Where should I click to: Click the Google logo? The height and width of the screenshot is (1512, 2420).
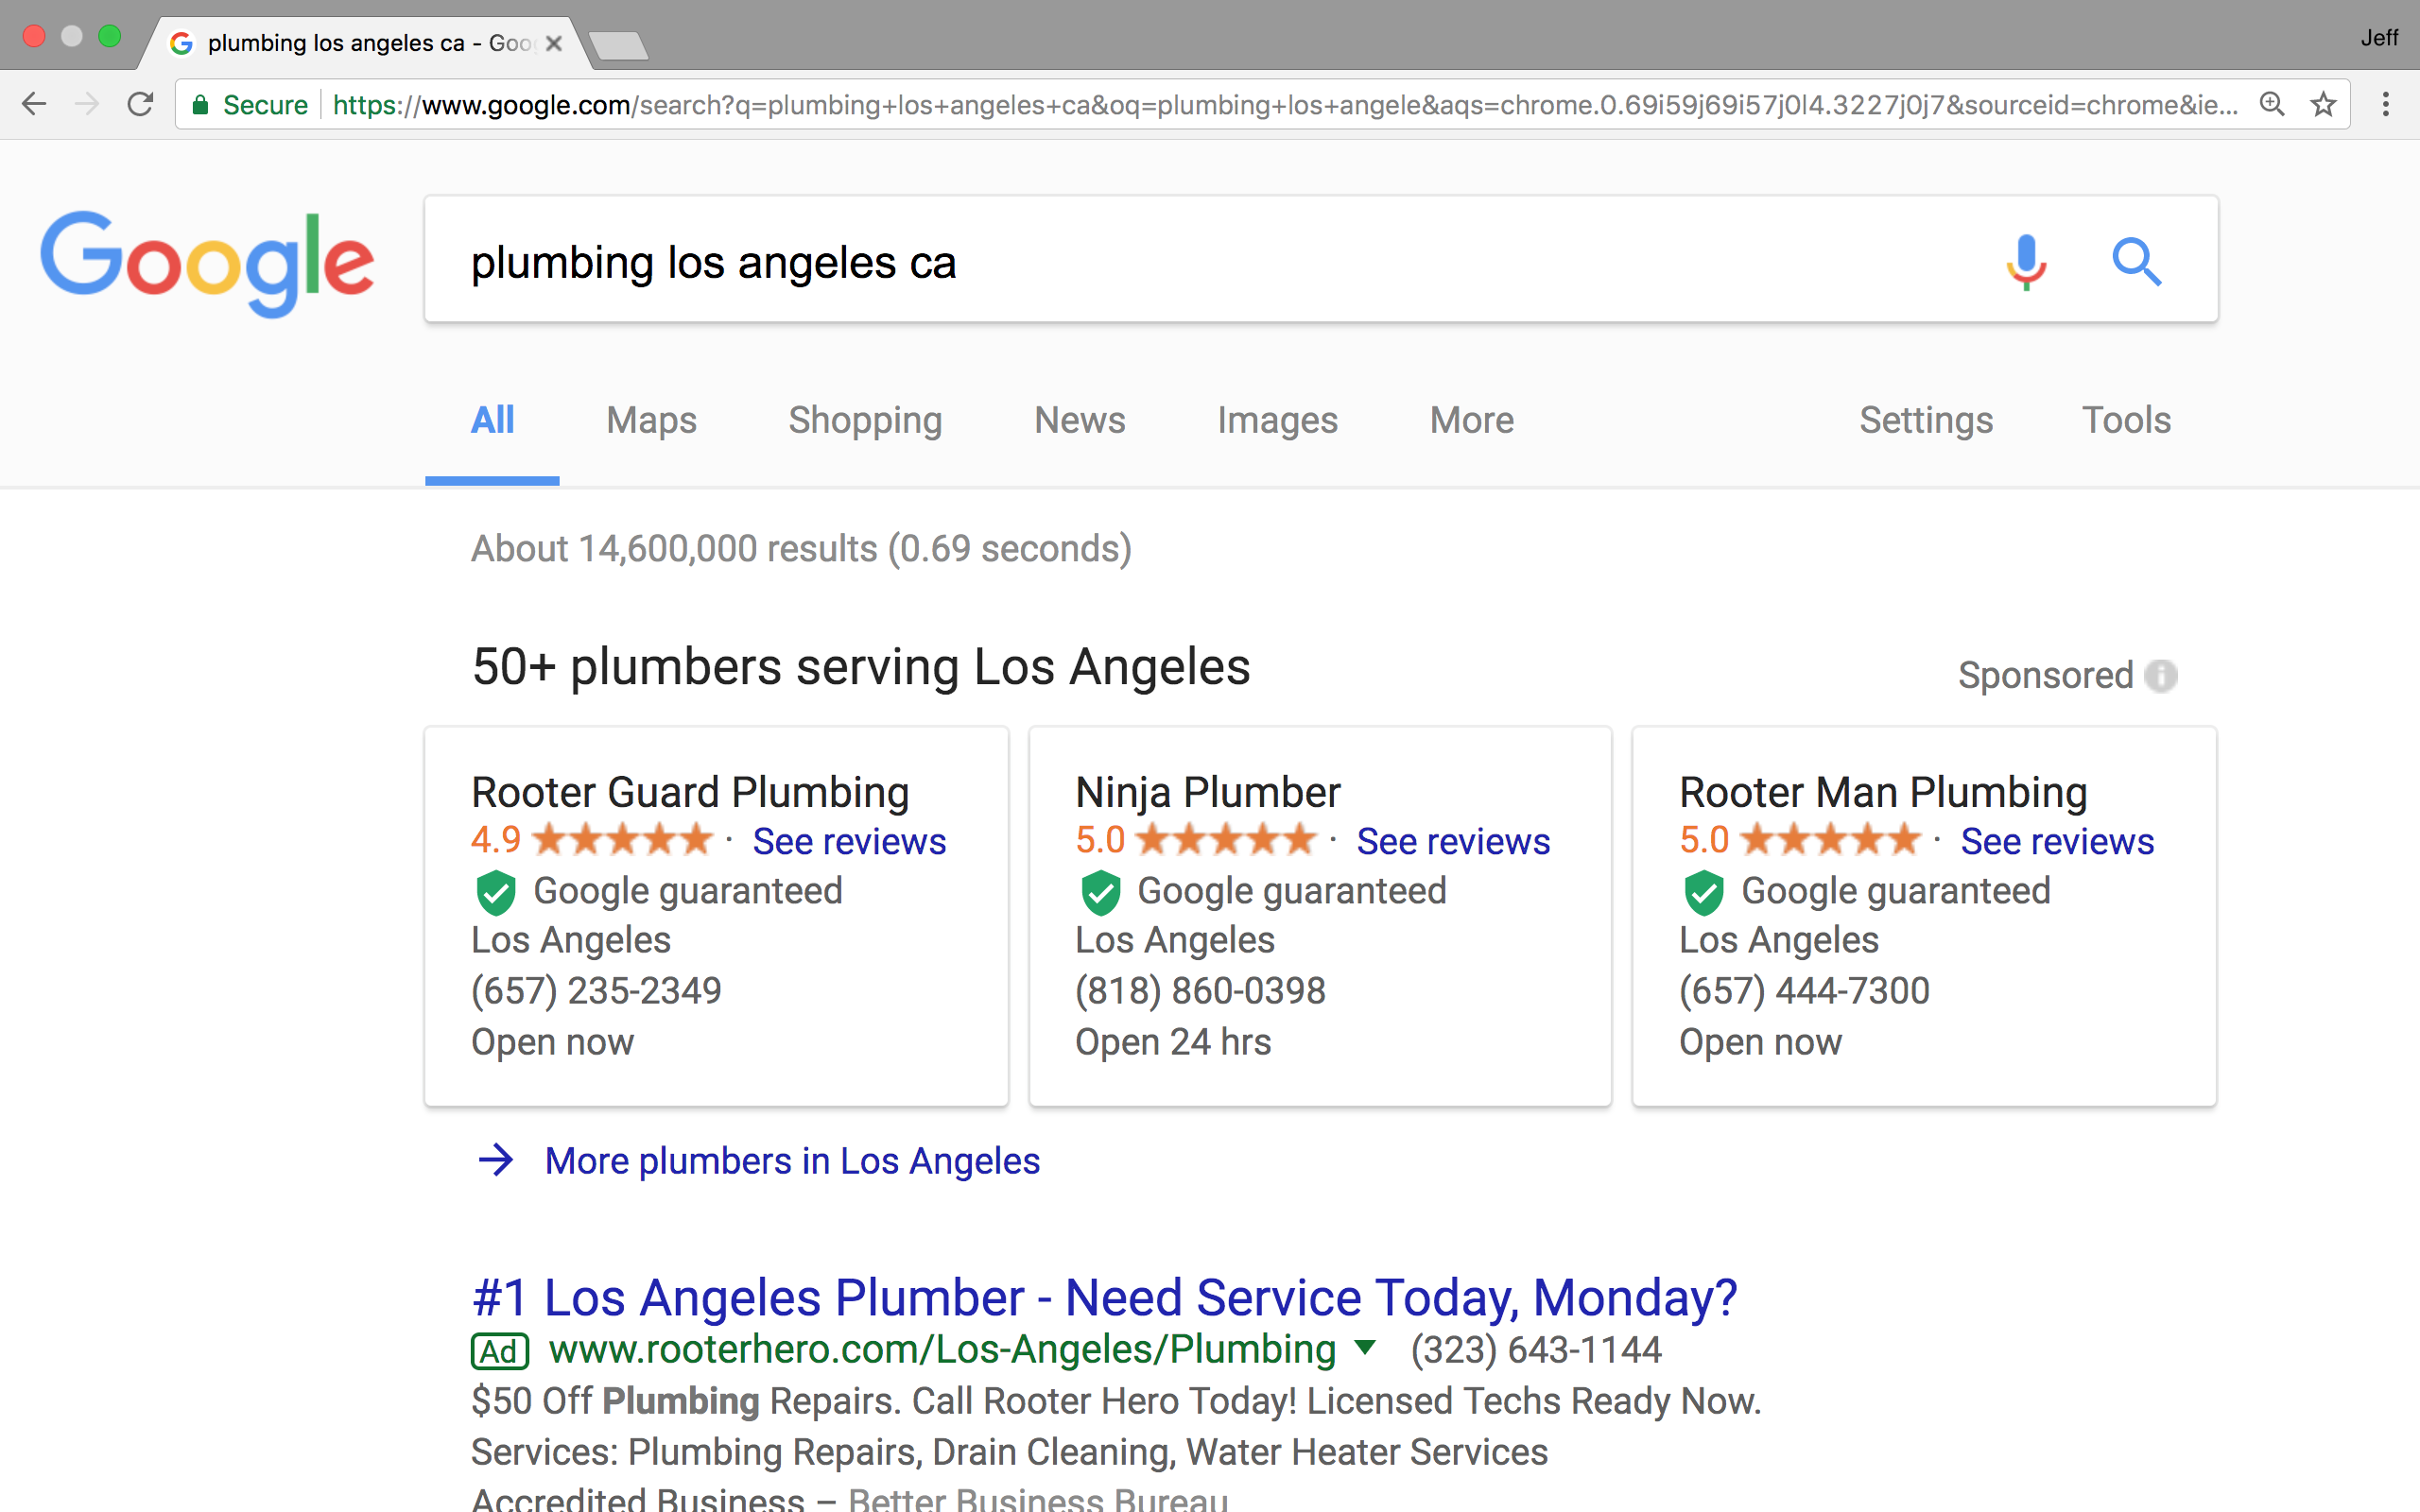point(207,263)
